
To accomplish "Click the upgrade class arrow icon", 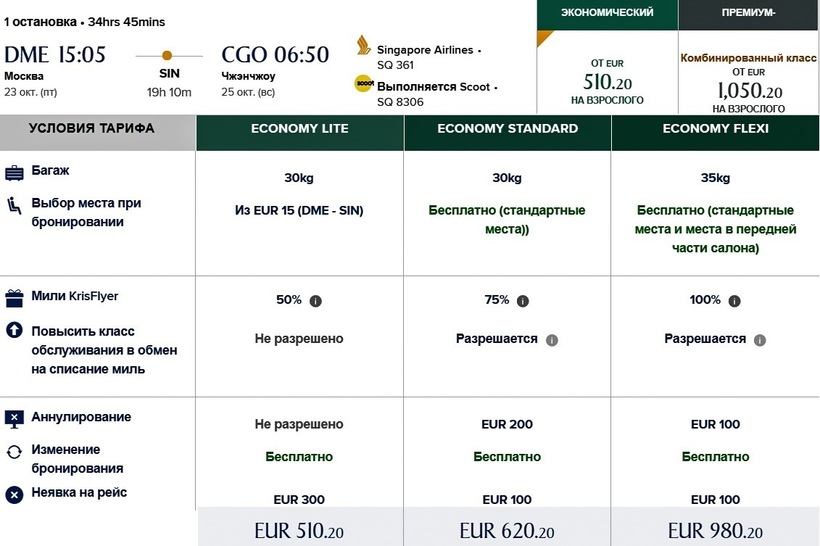I will pyautogui.click(x=14, y=330).
